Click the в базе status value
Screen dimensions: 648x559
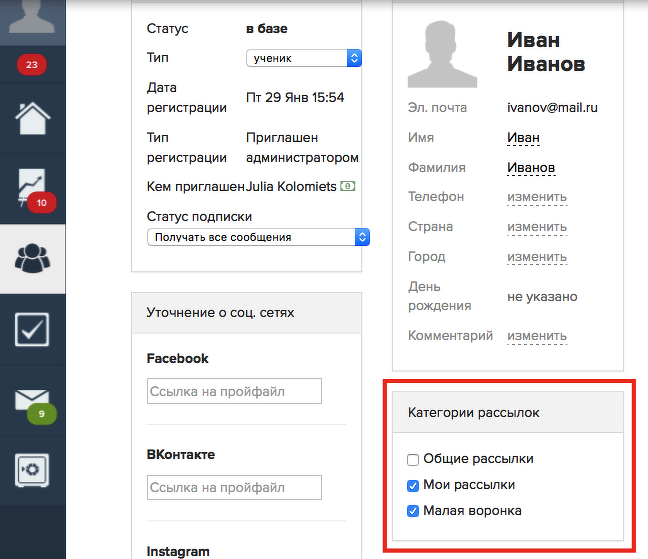267,29
